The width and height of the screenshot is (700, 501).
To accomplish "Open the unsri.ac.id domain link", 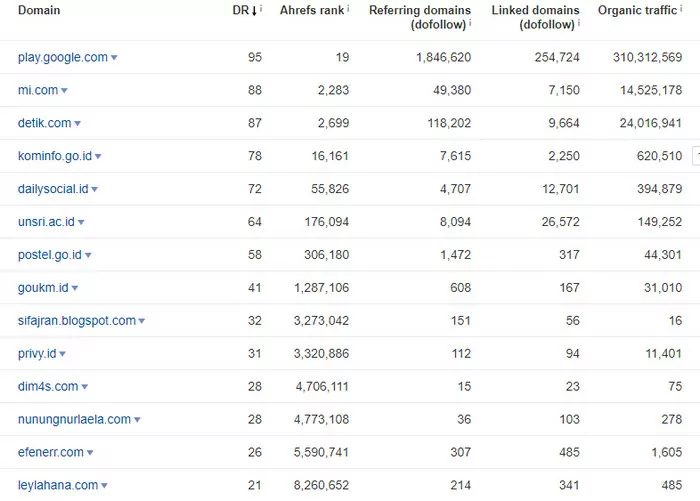I will (x=46, y=222).
